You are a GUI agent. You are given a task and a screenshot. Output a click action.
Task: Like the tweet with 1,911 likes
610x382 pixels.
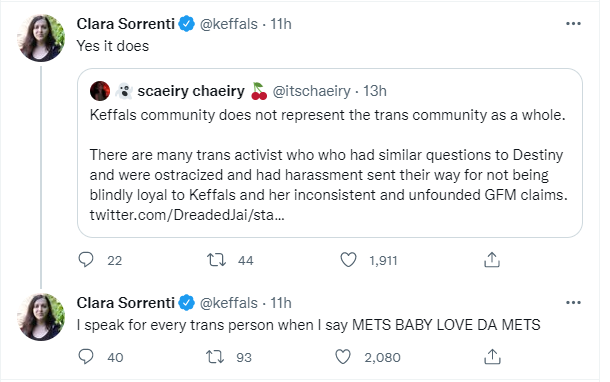[x=348, y=260]
